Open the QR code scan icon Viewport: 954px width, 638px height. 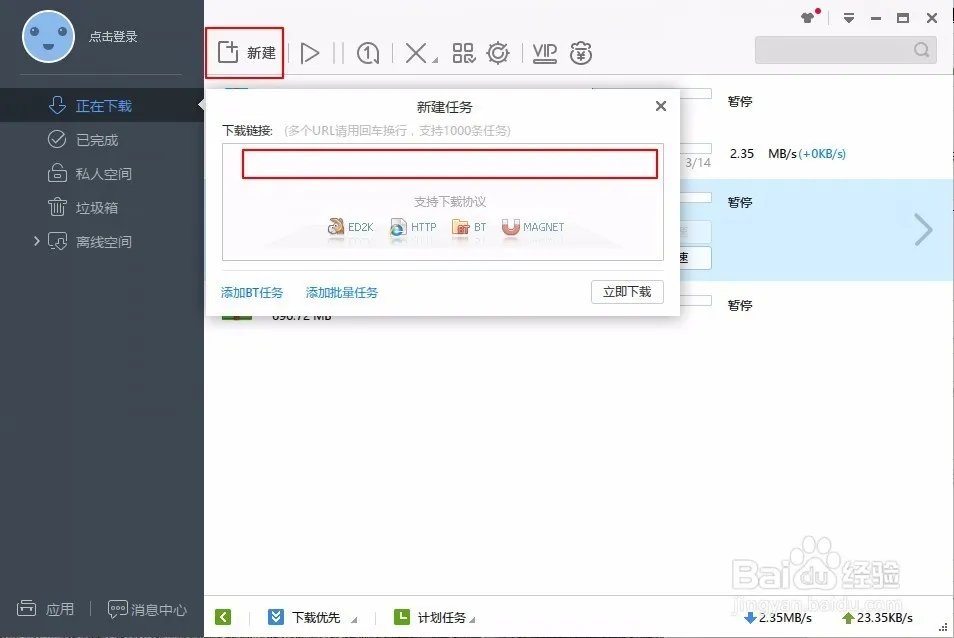(463, 52)
